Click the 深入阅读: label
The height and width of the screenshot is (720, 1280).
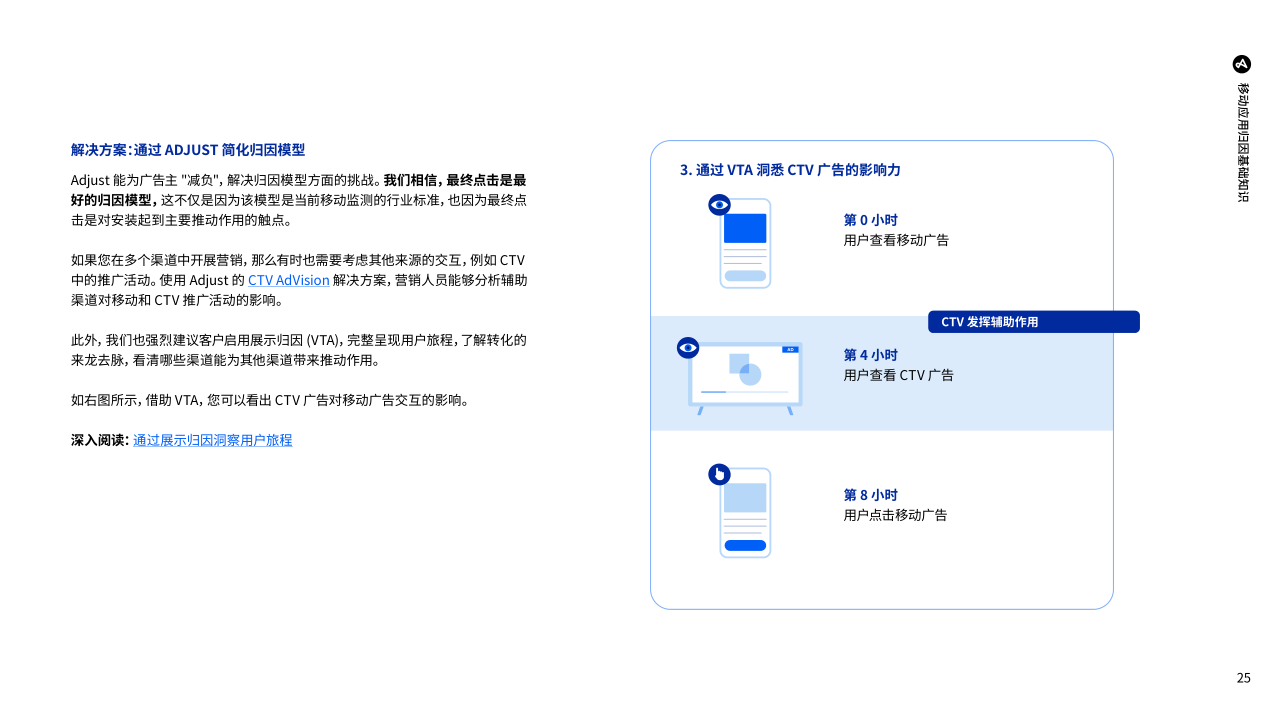tap(100, 440)
